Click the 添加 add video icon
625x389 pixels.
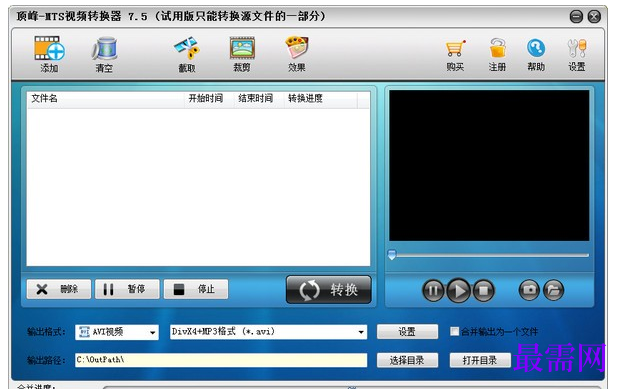49,49
